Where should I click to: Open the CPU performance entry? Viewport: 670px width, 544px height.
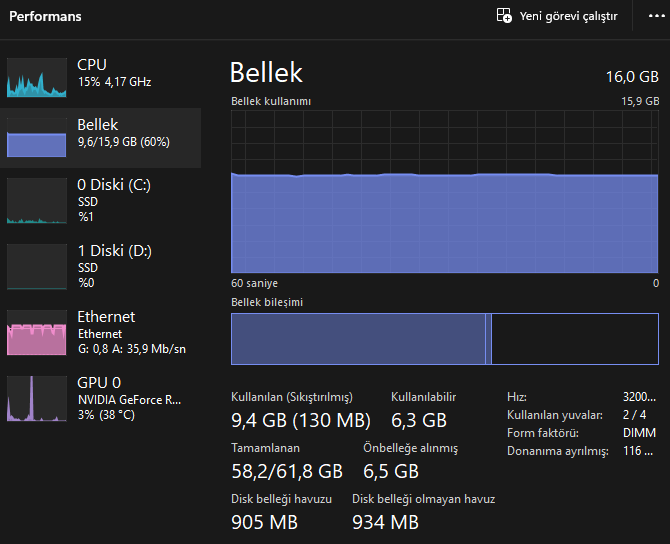[x=113, y=72]
